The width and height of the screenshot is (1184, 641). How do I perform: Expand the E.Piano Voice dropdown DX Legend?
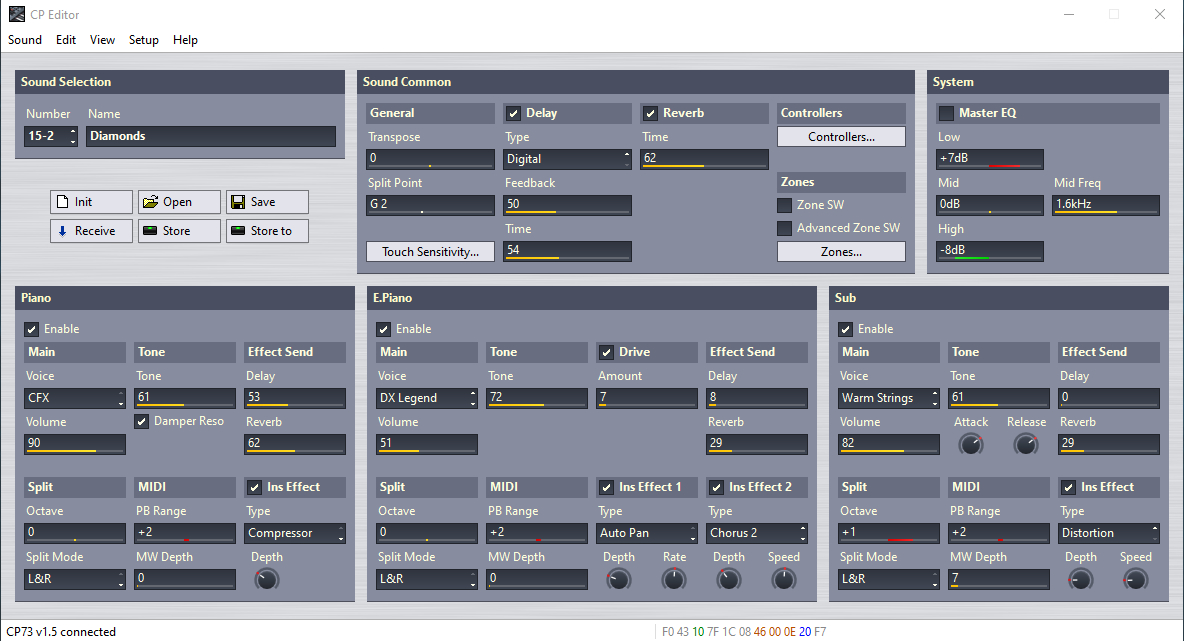(x=428, y=398)
